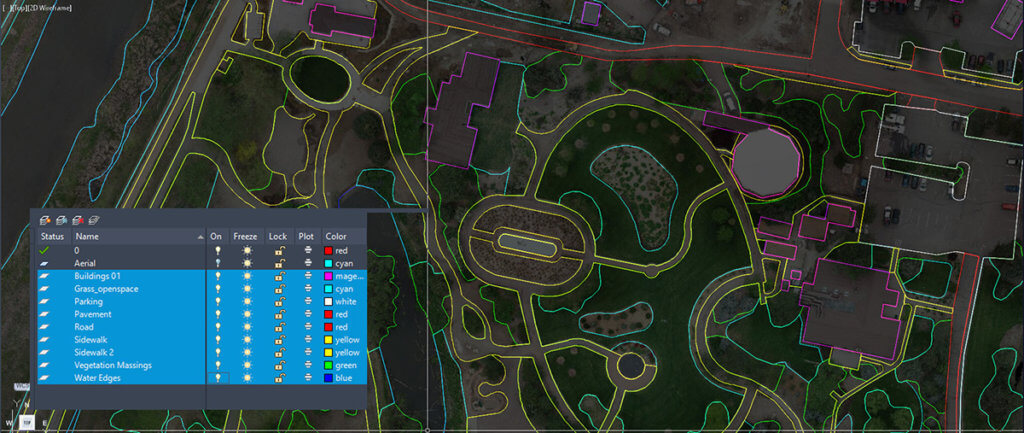This screenshot has height=433, width=1024.
Task: Lock the Parking layer padlock
Action: click(x=278, y=302)
